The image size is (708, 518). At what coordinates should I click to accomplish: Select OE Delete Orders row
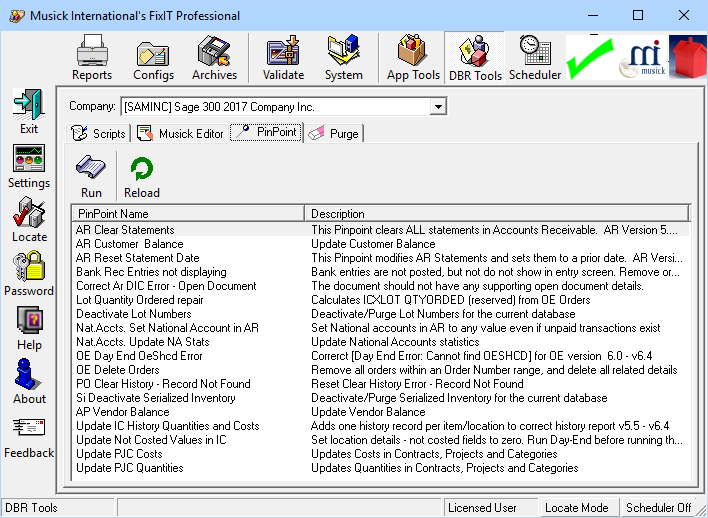[x=381, y=370]
